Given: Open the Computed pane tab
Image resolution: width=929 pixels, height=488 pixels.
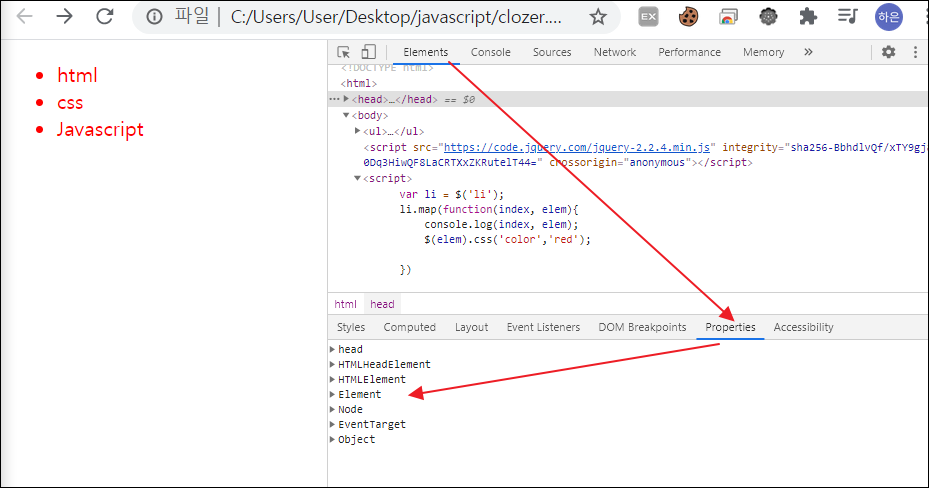Looking at the screenshot, I should 409,327.
